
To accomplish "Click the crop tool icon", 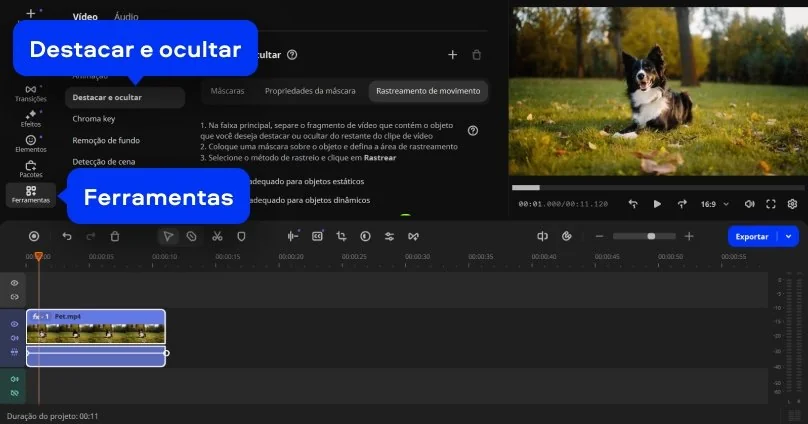I will coord(341,236).
